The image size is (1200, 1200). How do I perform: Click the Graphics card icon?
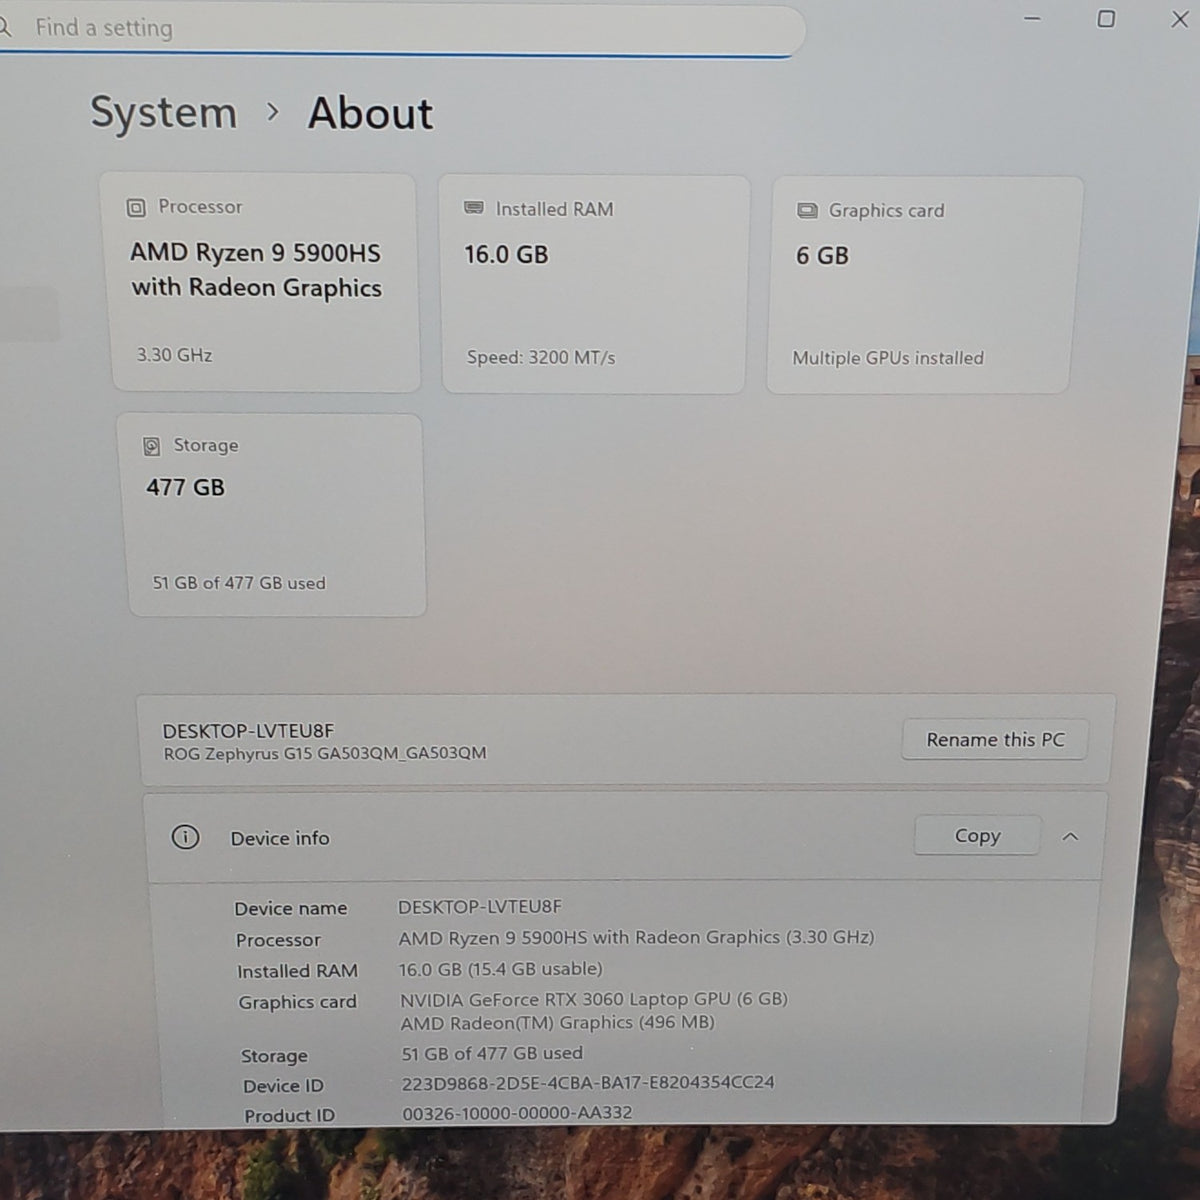pyautogui.click(x=807, y=211)
